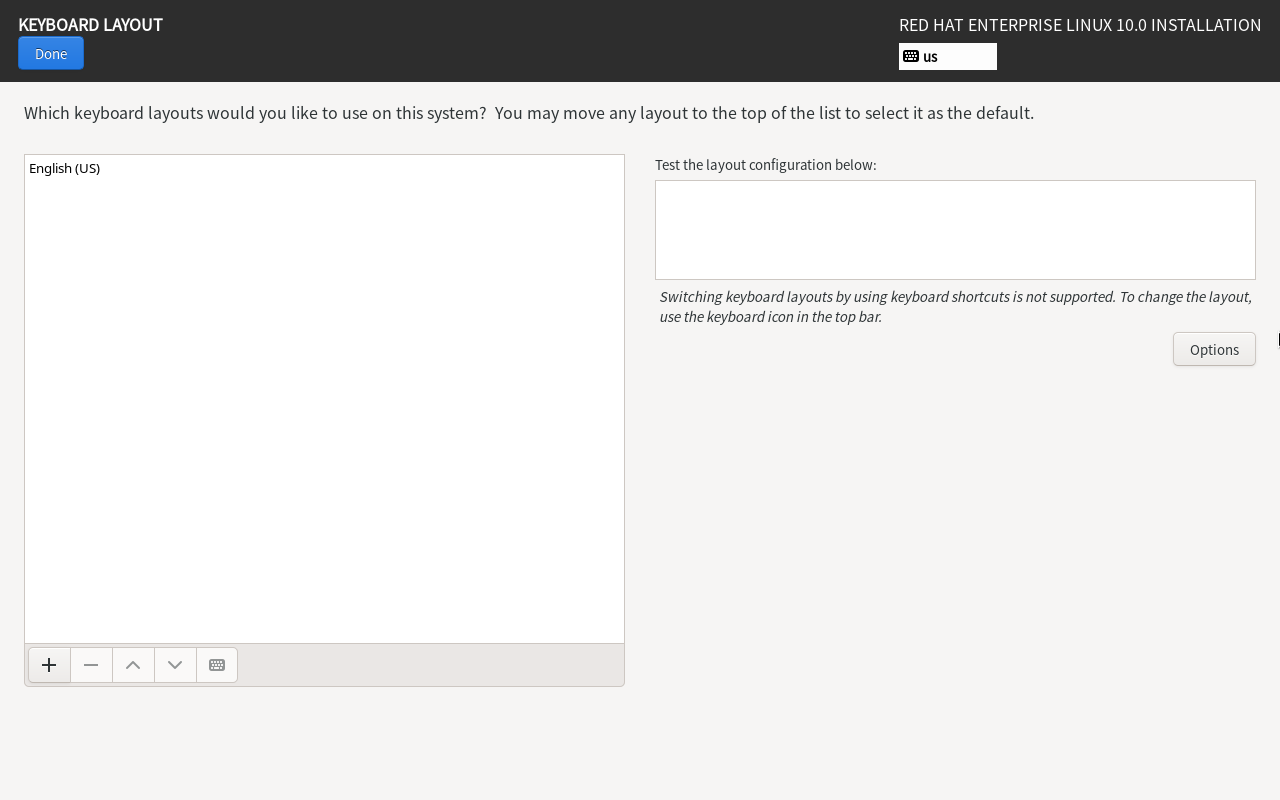This screenshot has width=1280, height=800.
Task: Select English (US) in layout list
Action: [324, 168]
